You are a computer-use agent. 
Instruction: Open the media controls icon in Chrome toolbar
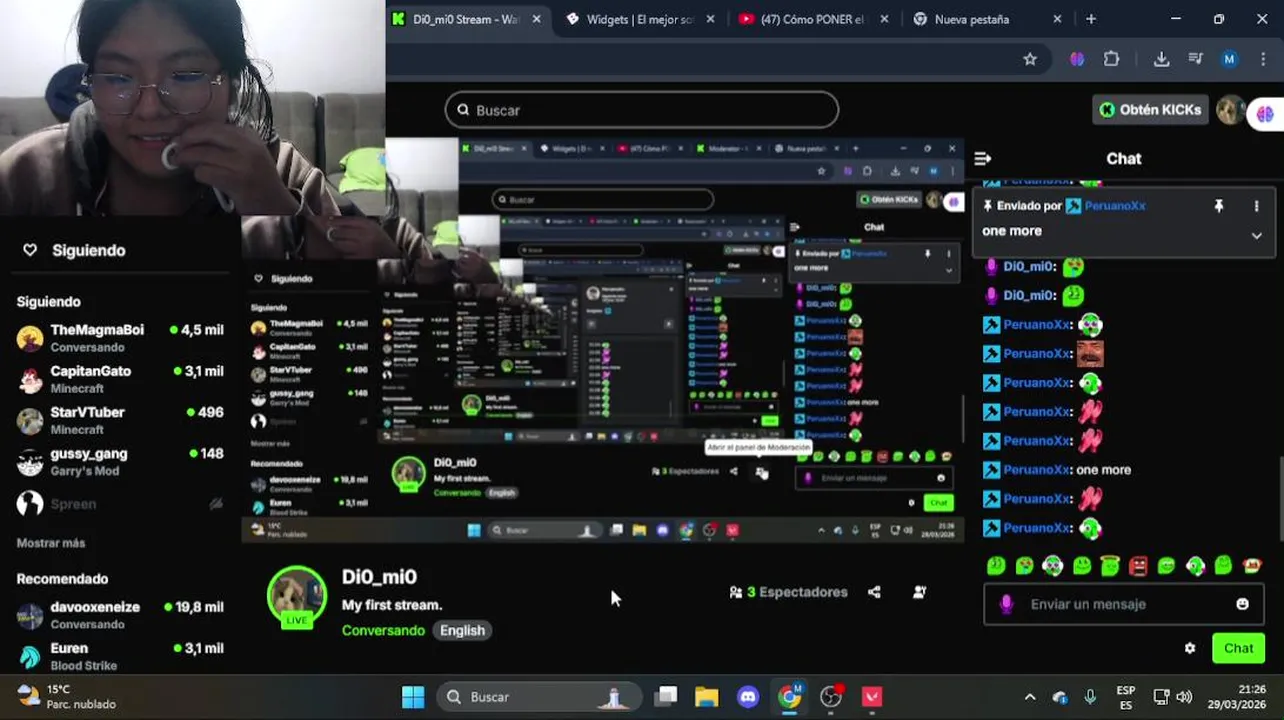(1195, 59)
